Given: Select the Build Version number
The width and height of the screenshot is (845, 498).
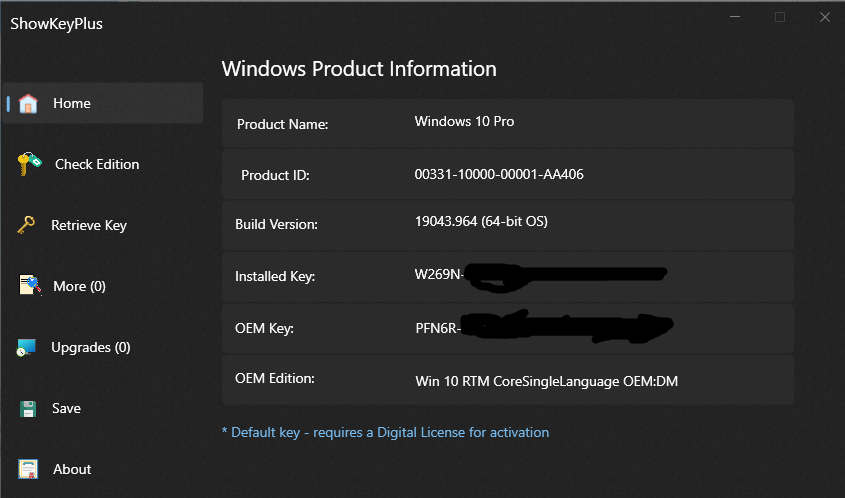Looking at the screenshot, I should point(481,221).
